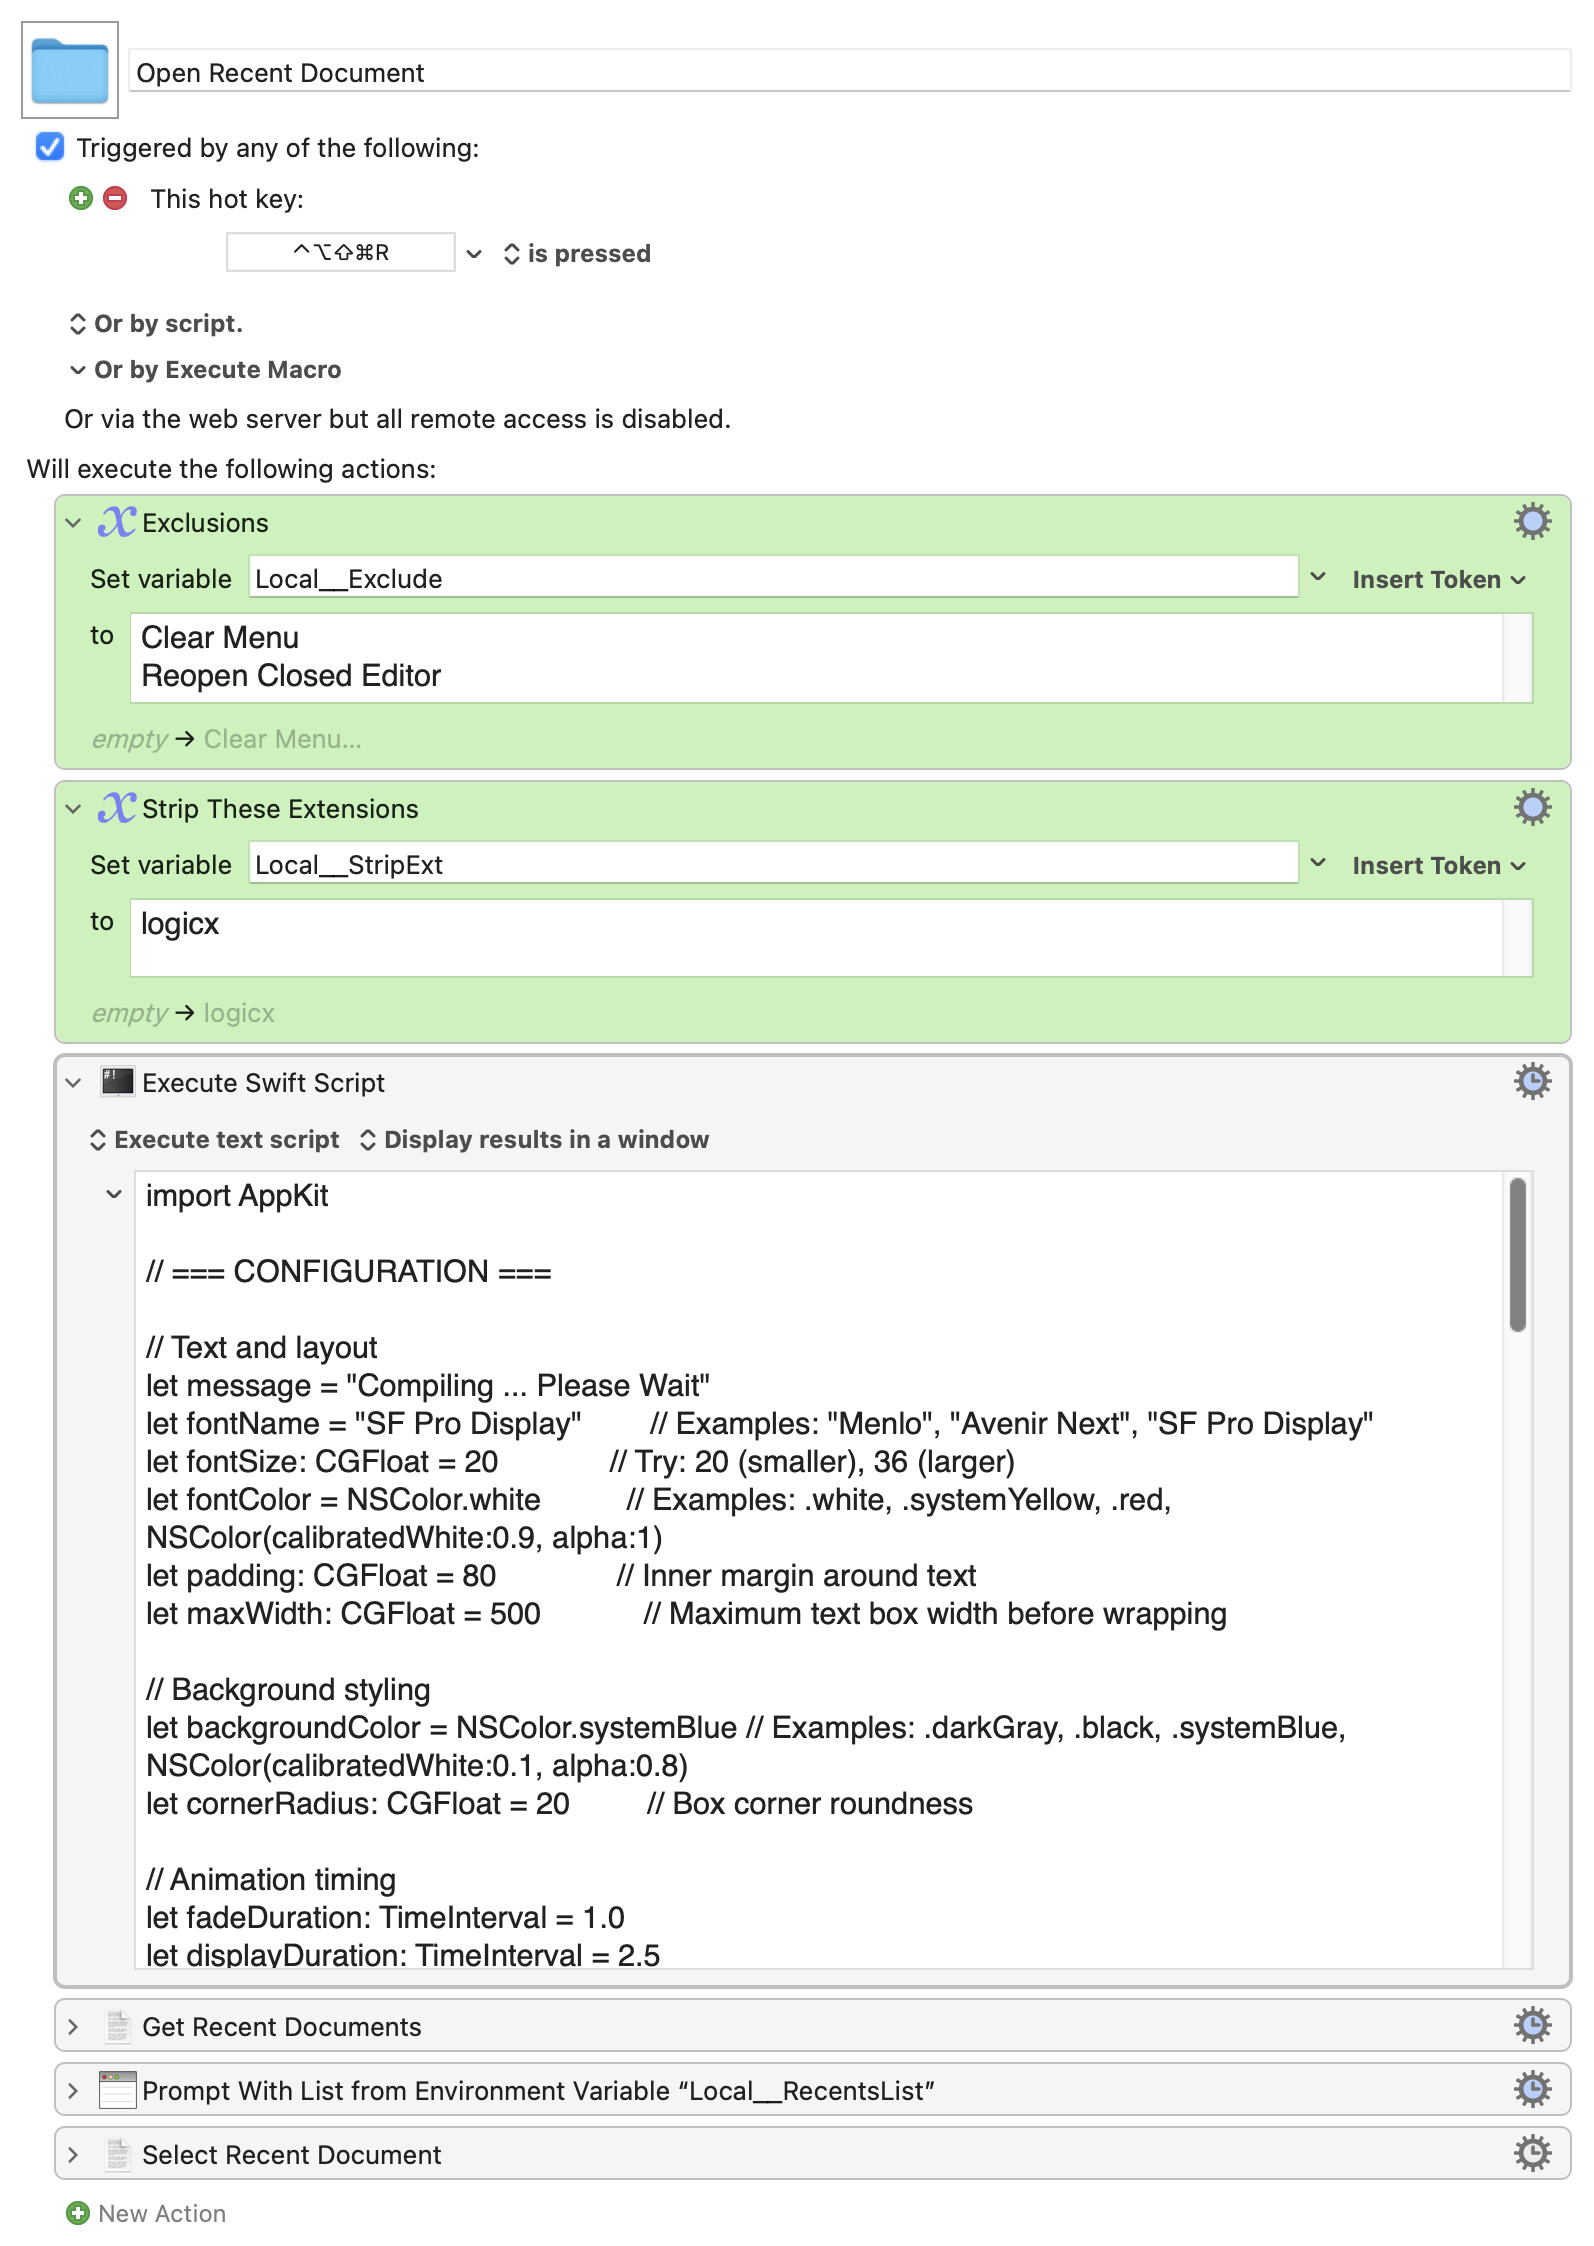
Task: Expand the Select Recent Document action
Action: [x=73, y=2155]
